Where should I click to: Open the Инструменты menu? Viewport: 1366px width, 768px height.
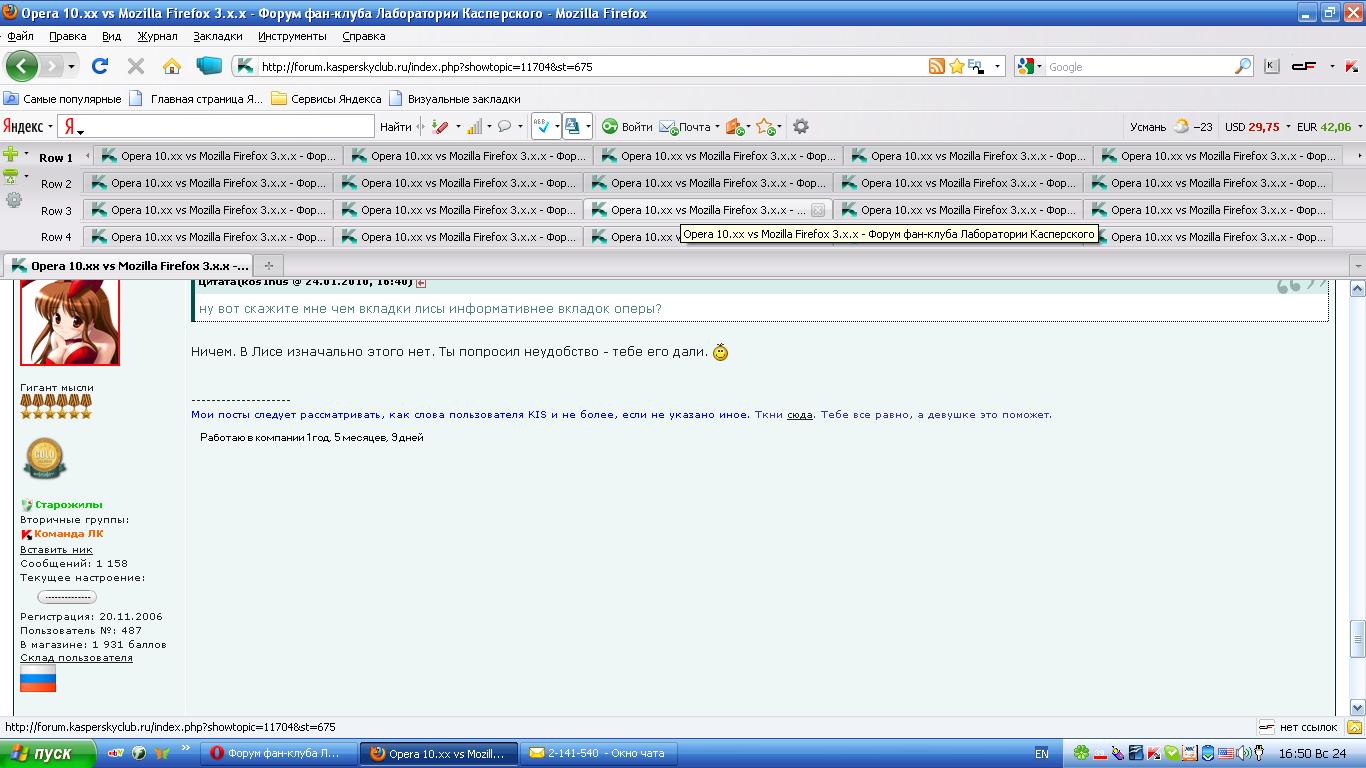(x=292, y=36)
